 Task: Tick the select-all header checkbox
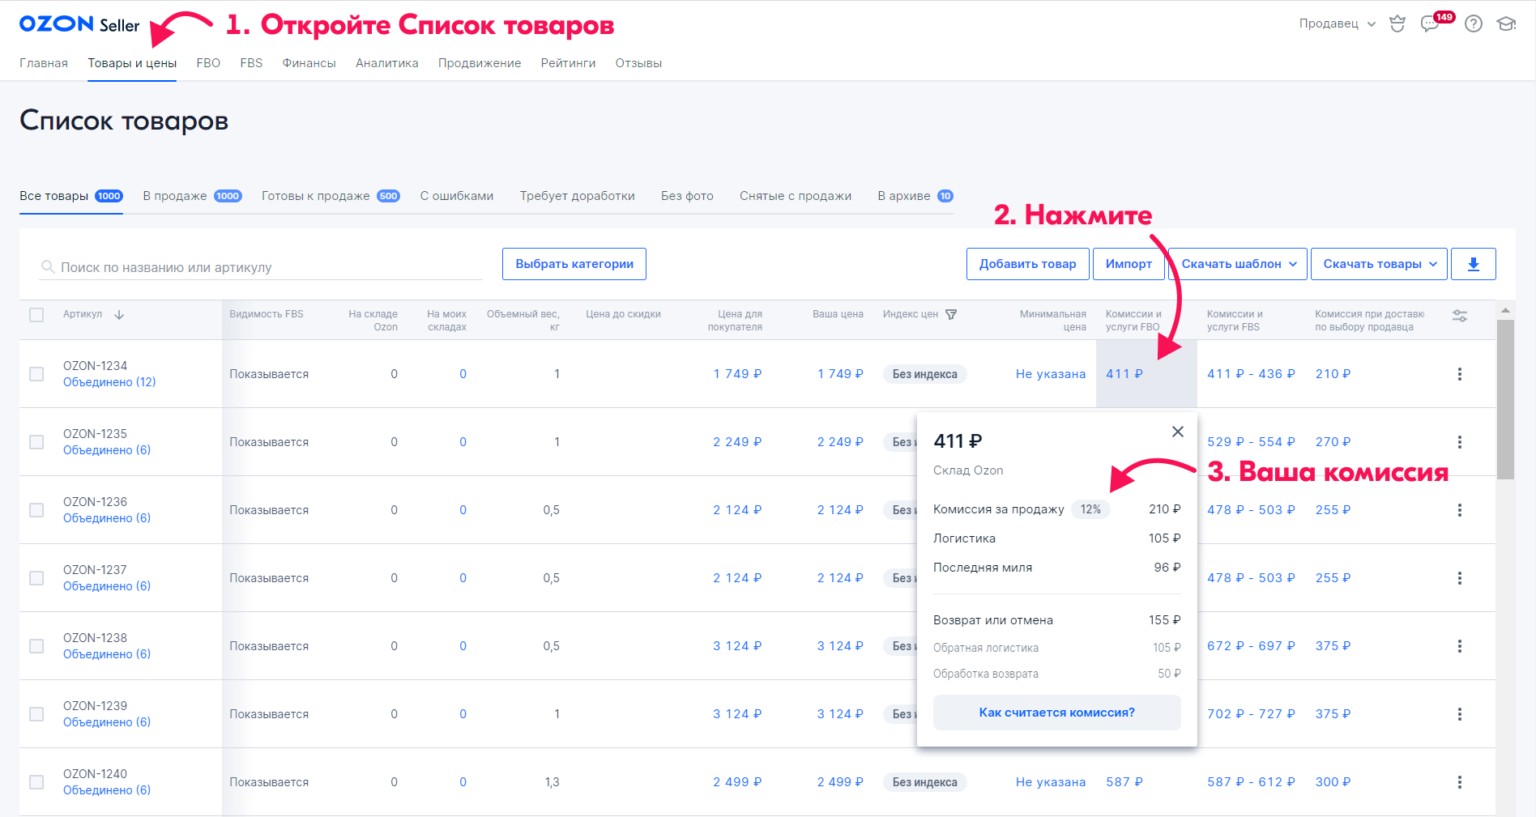pyautogui.click(x=37, y=315)
